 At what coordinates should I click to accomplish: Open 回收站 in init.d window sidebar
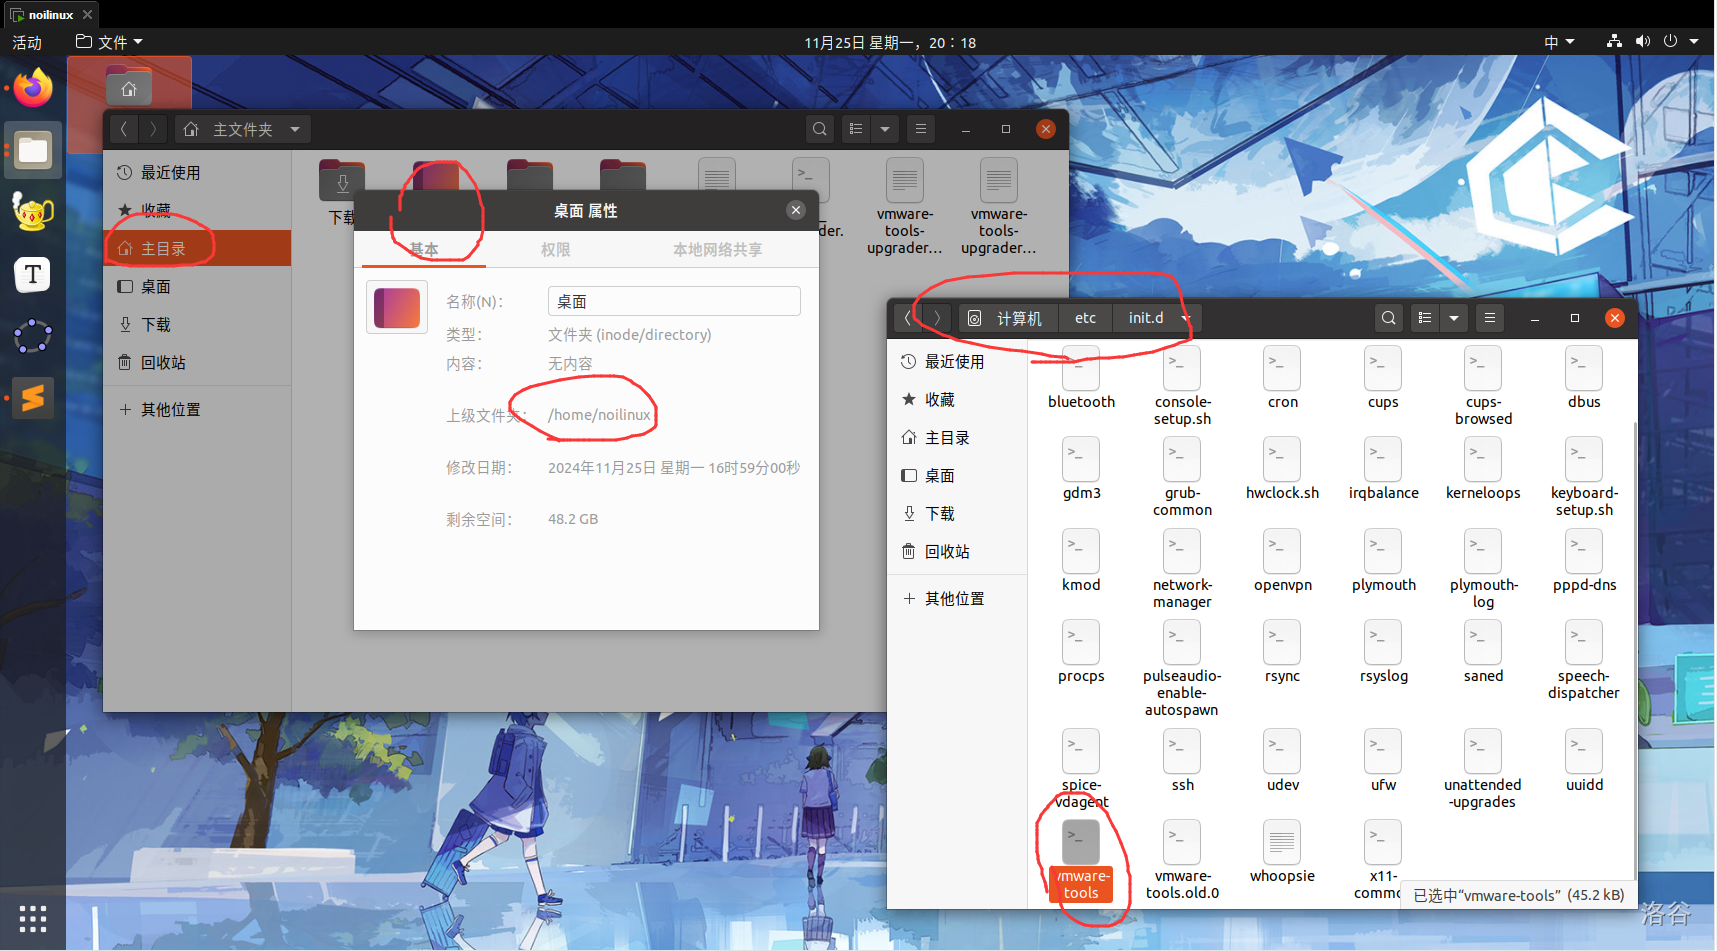tap(957, 551)
